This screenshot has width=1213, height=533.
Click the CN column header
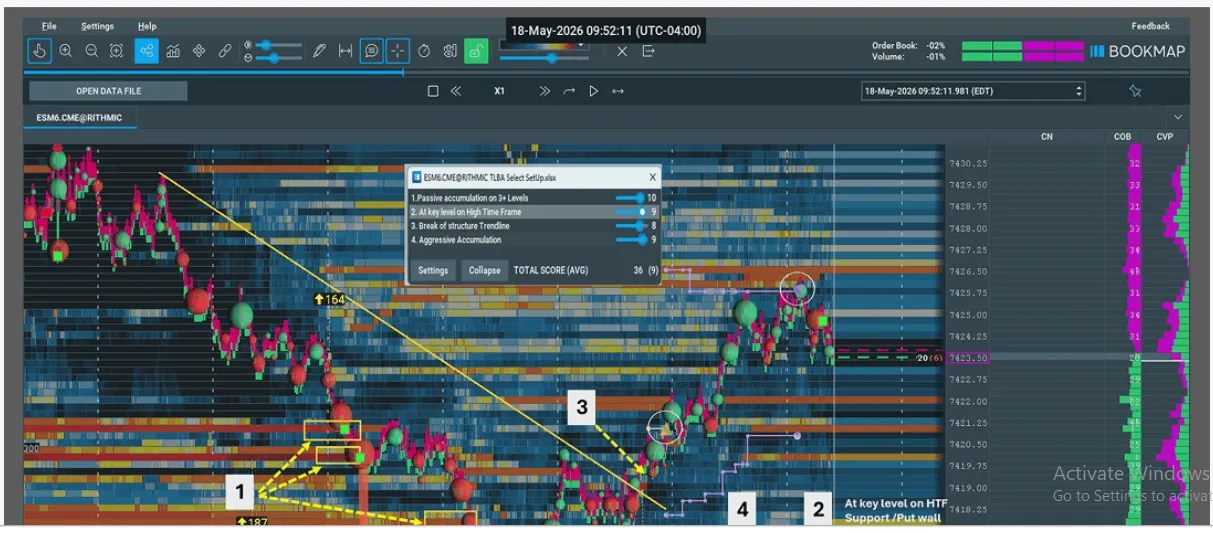tap(1047, 136)
